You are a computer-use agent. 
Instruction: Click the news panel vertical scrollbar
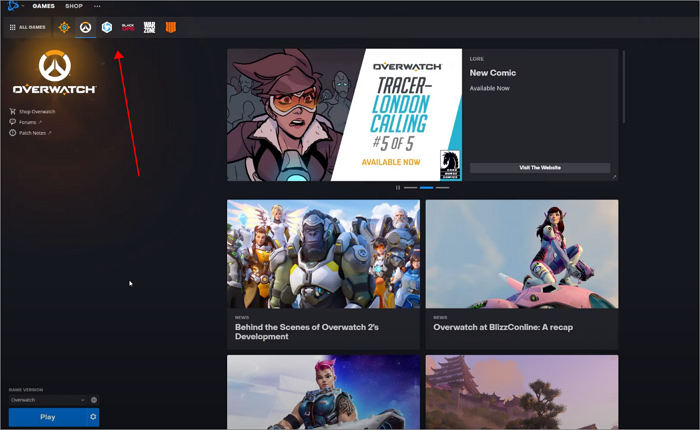click(624, 87)
